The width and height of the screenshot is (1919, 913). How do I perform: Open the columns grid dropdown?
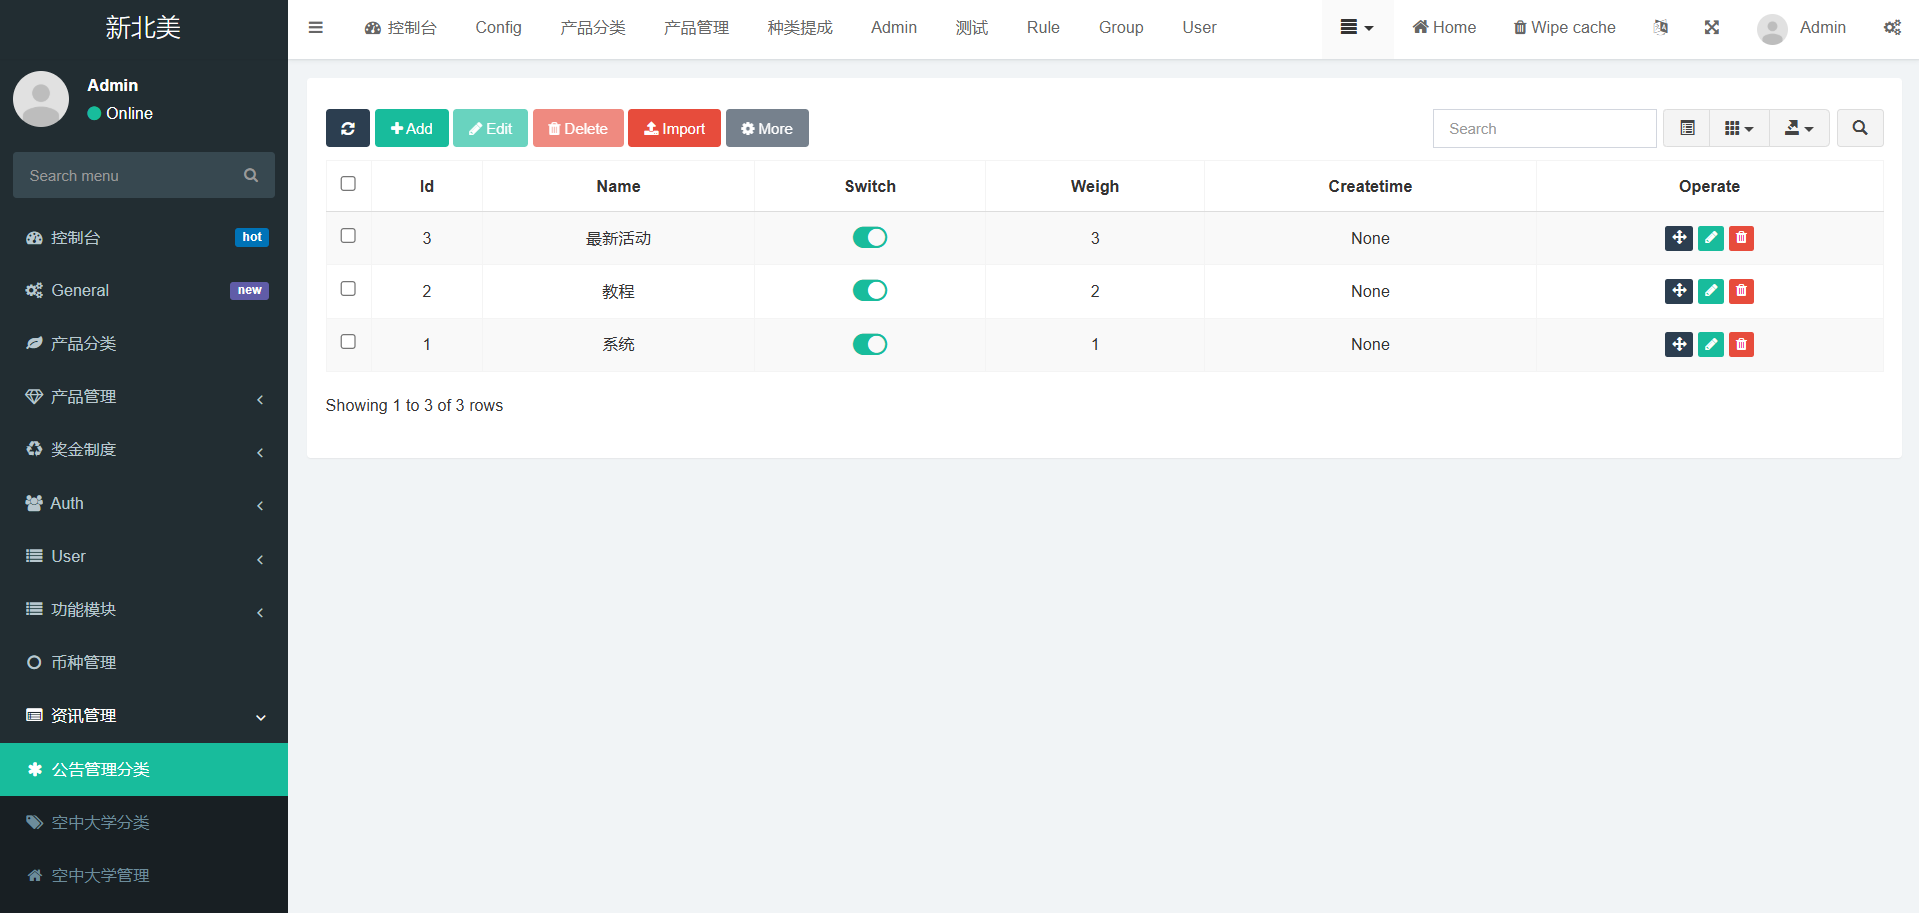pos(1738,128)
